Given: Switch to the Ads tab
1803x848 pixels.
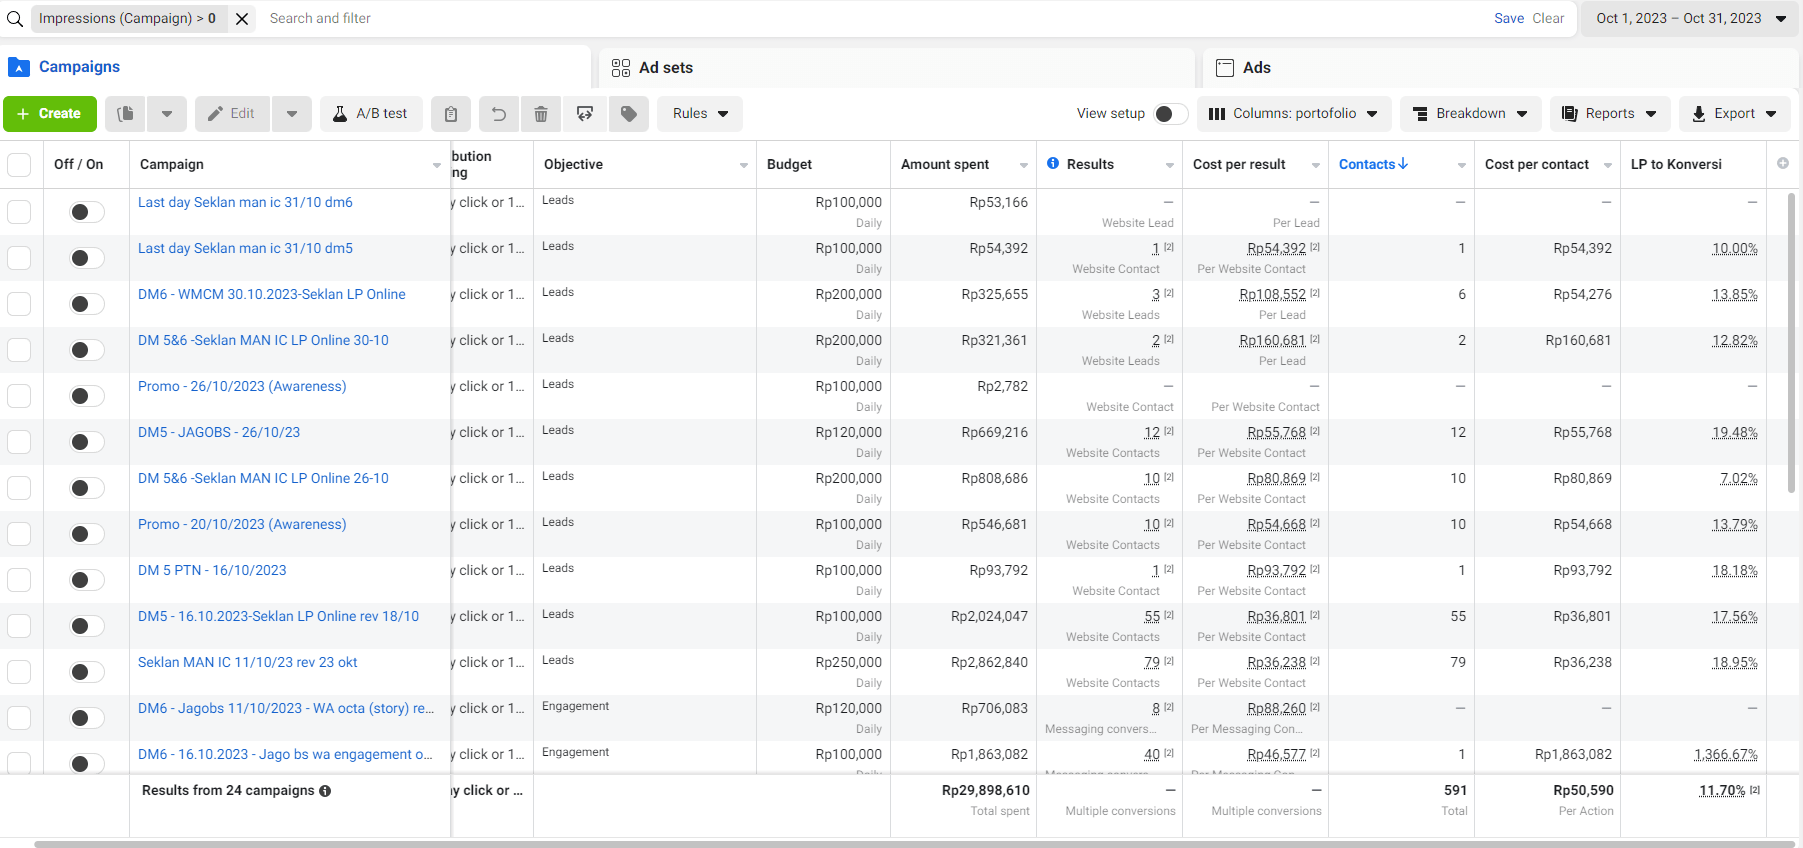Looking at the screenshot, I should (1256, 68).
